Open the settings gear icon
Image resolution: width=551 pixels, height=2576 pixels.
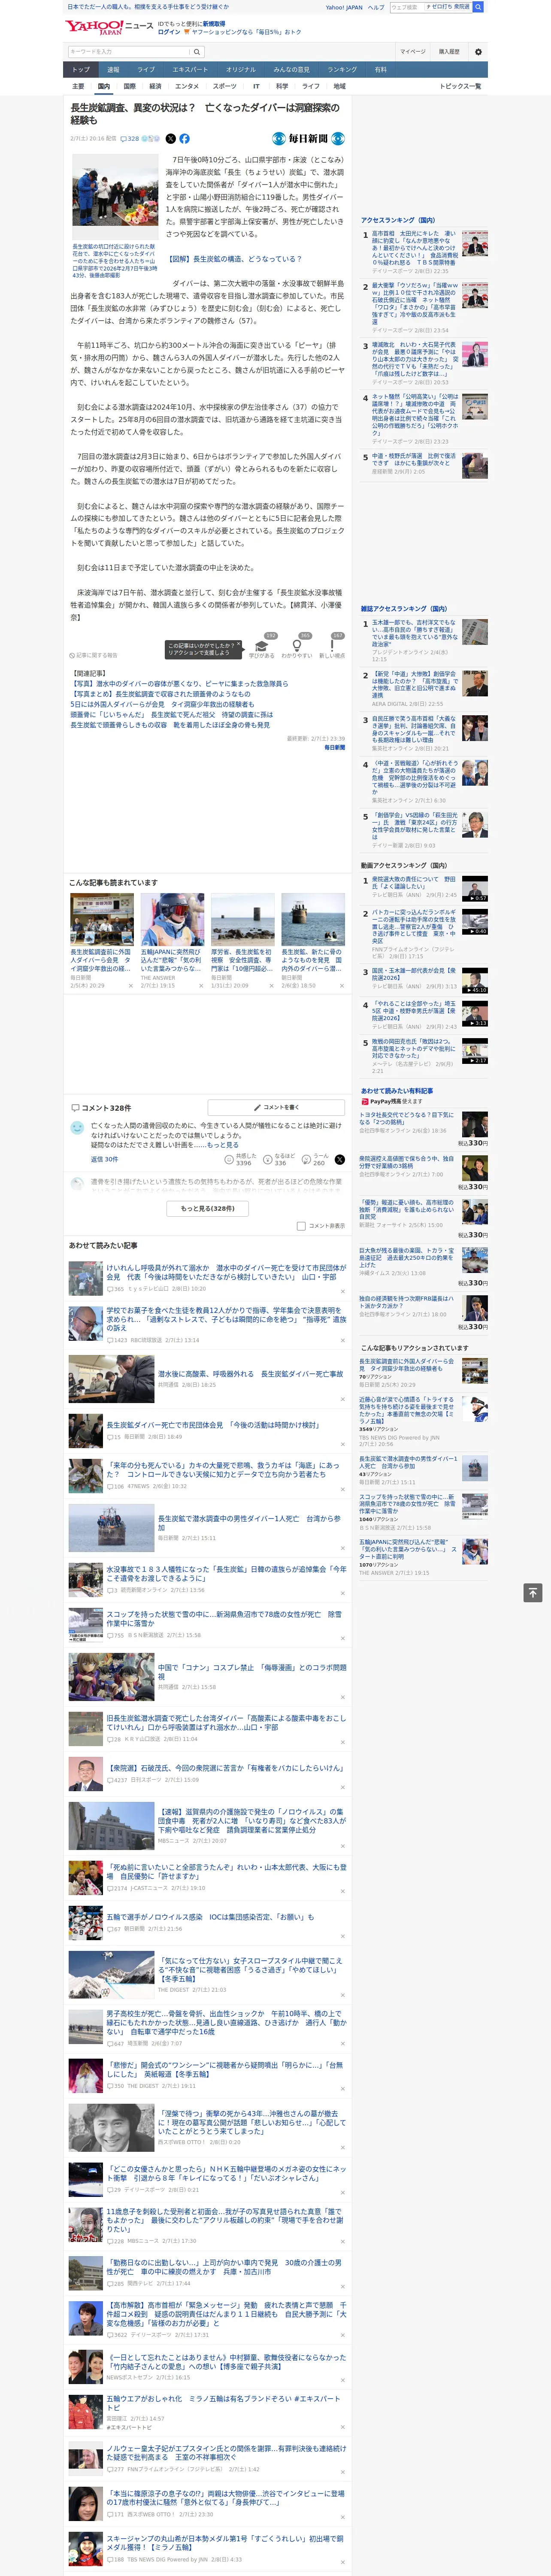pyautogui.click(x=478, y=51)
